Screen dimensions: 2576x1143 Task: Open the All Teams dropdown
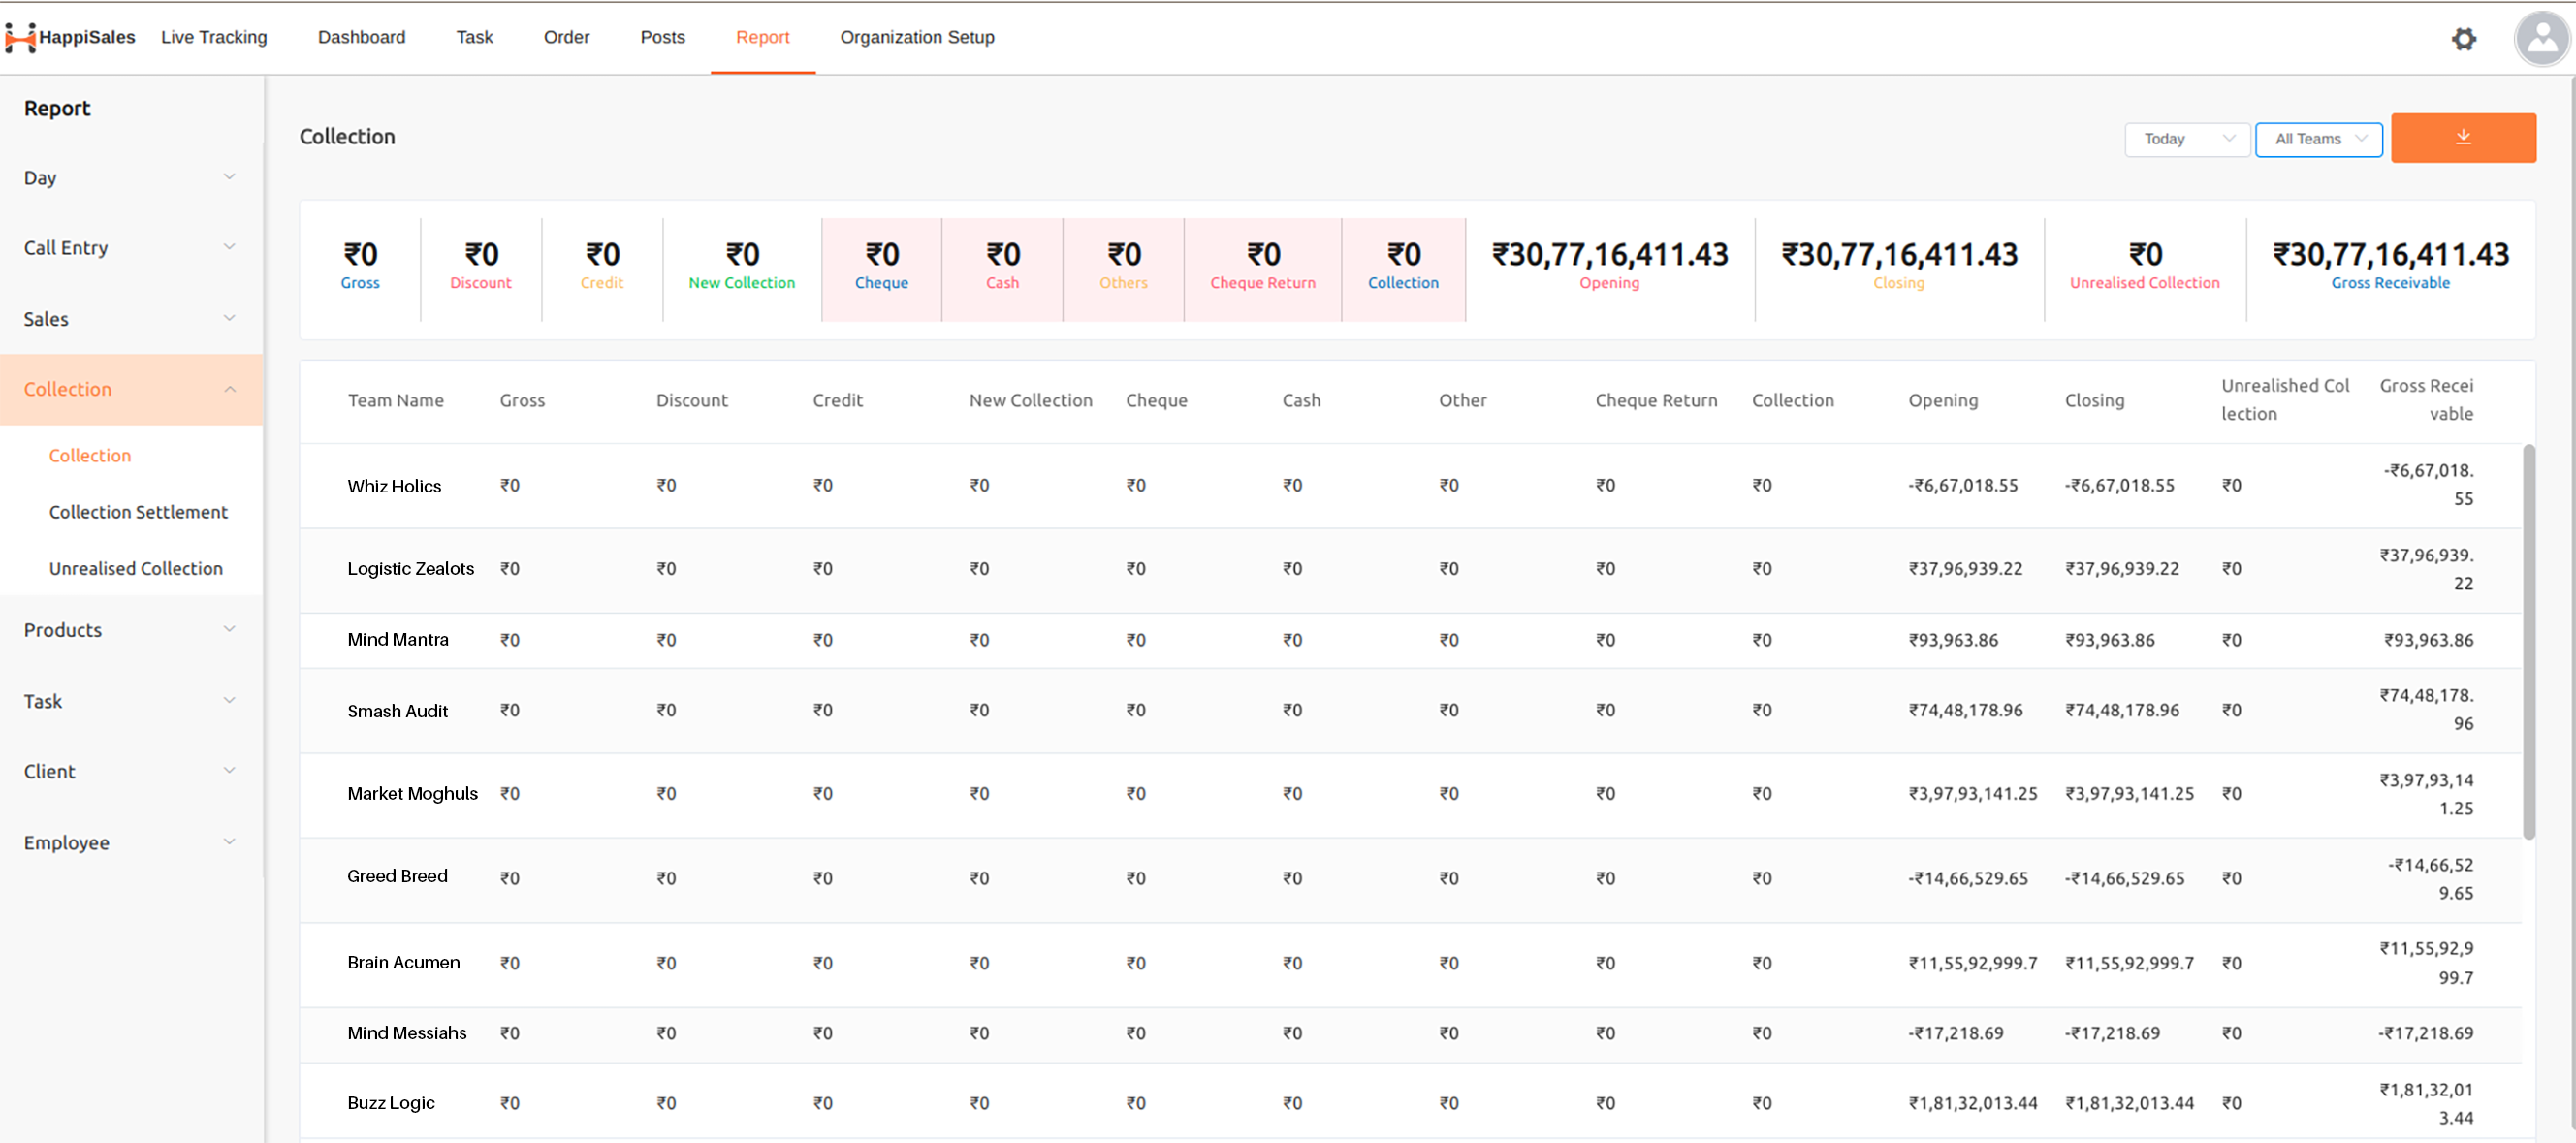[2319, 139]
